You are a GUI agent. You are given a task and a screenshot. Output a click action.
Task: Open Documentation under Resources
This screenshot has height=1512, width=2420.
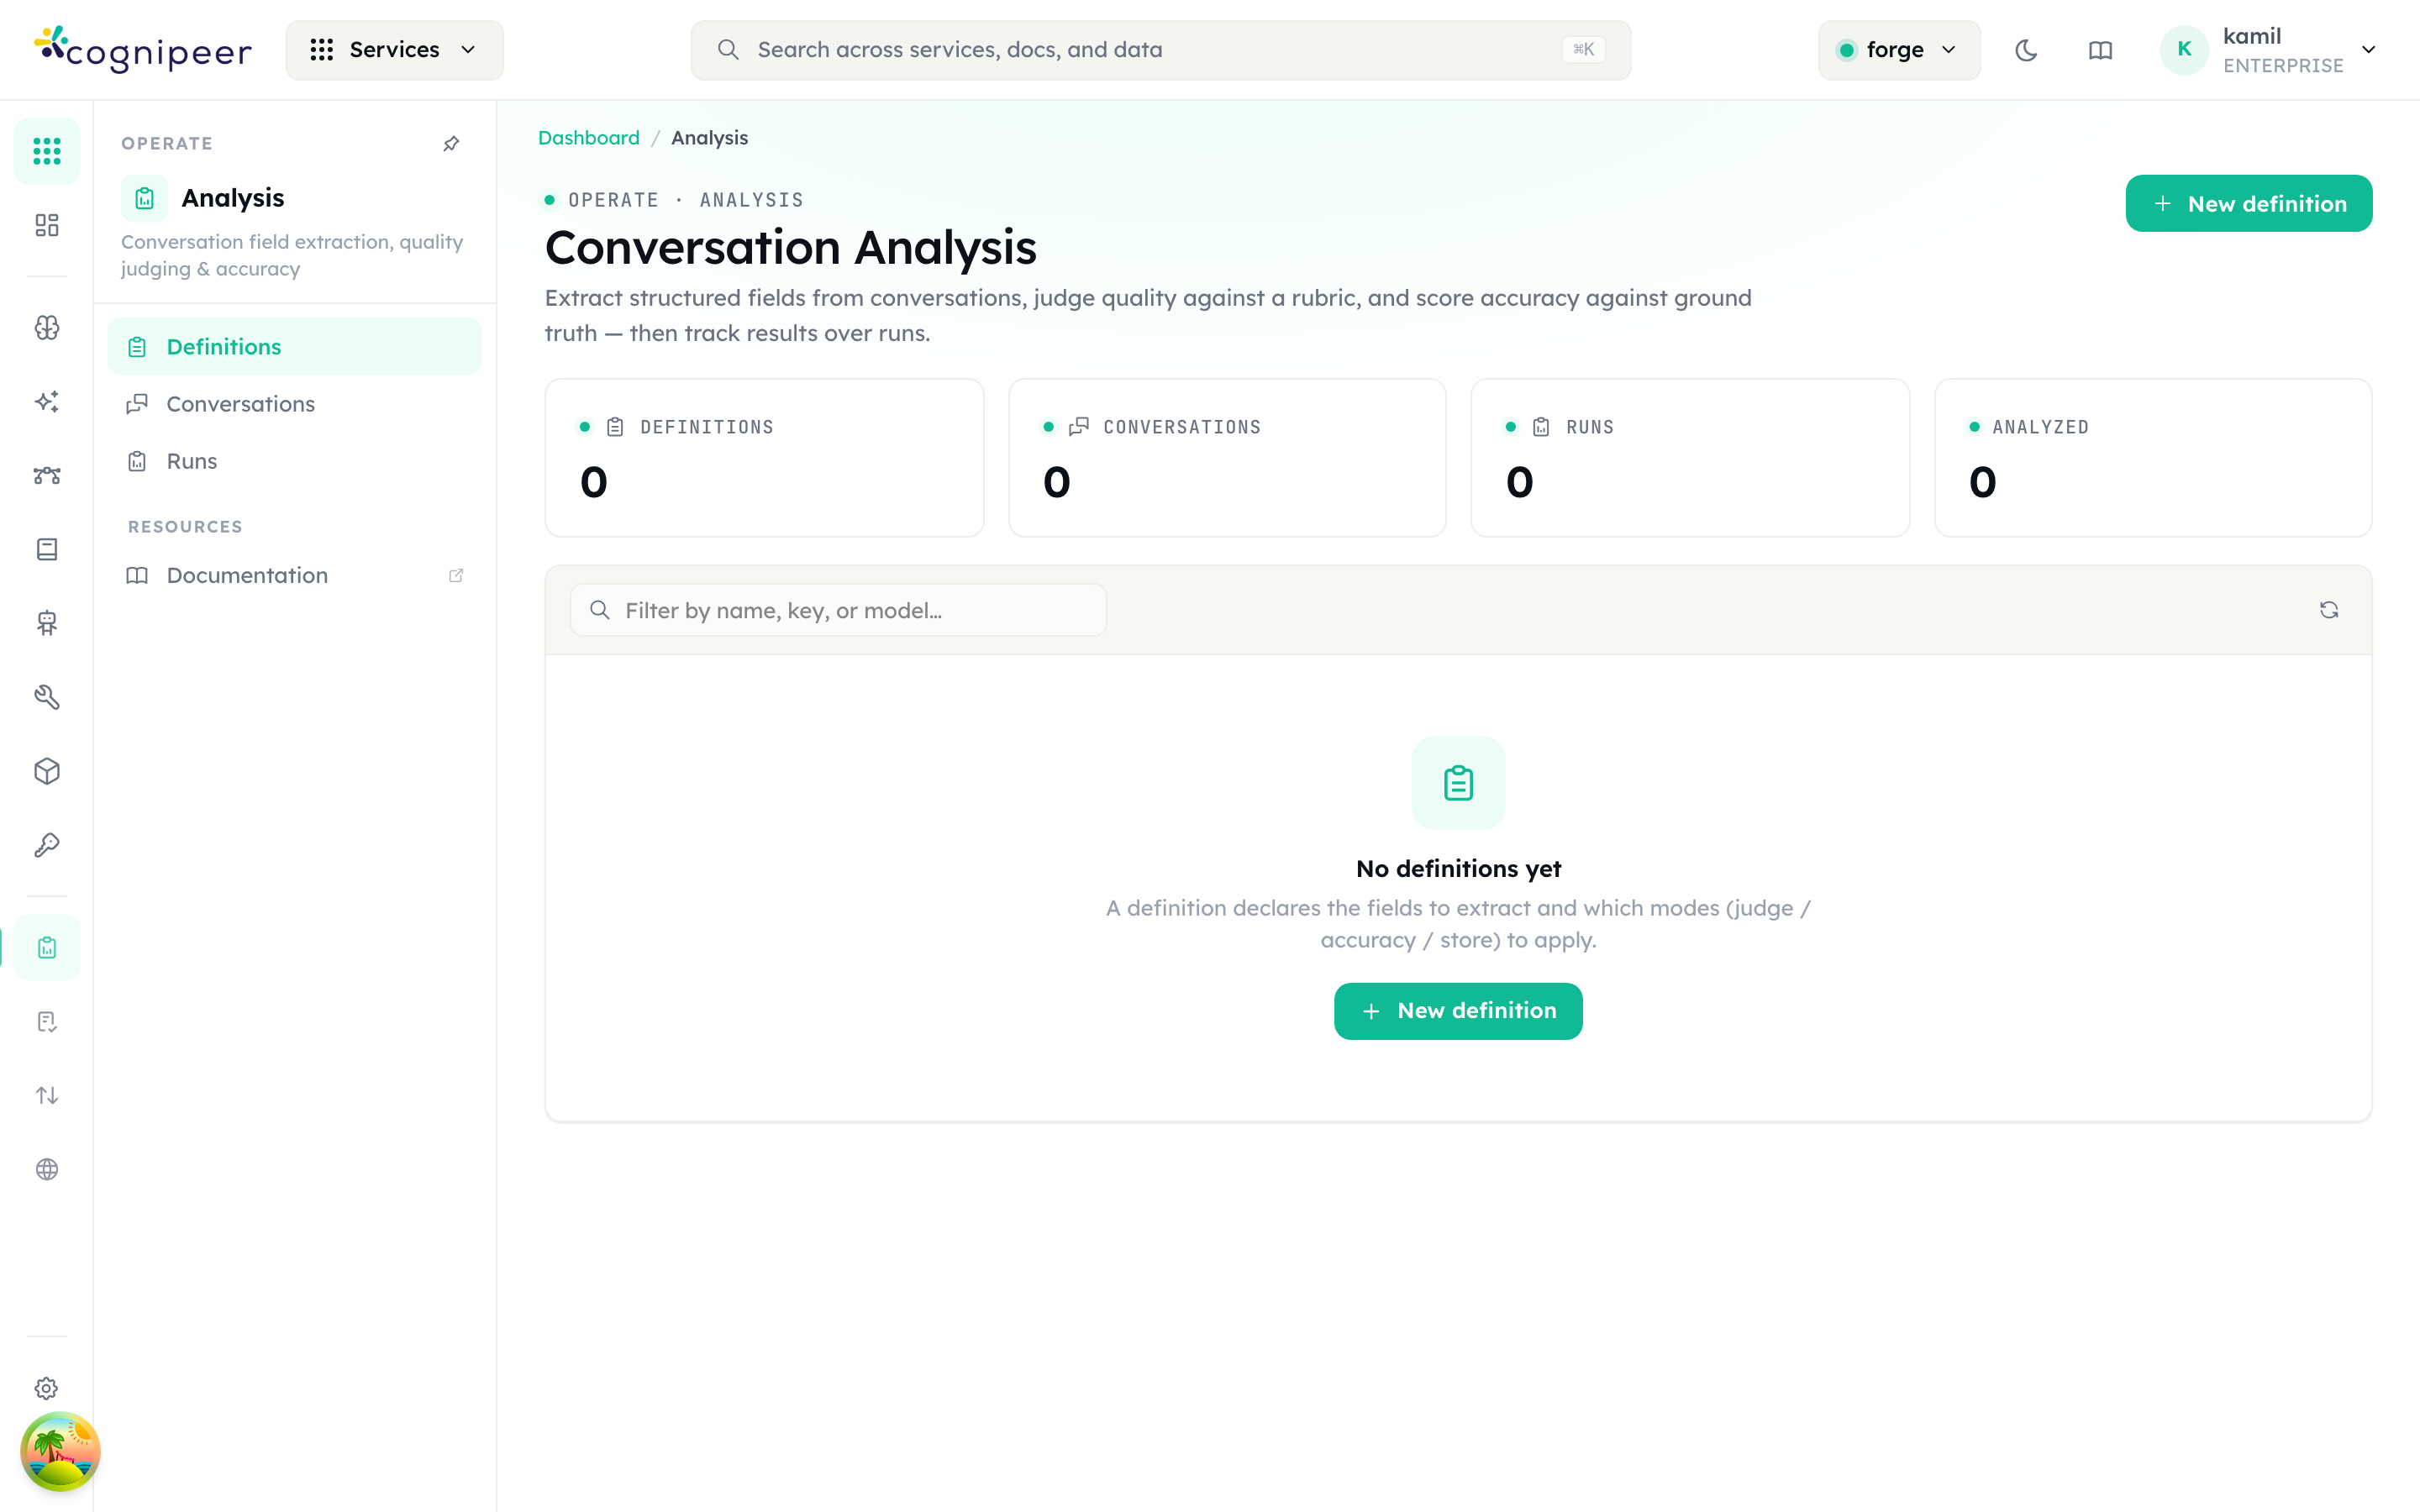point(294,575)
